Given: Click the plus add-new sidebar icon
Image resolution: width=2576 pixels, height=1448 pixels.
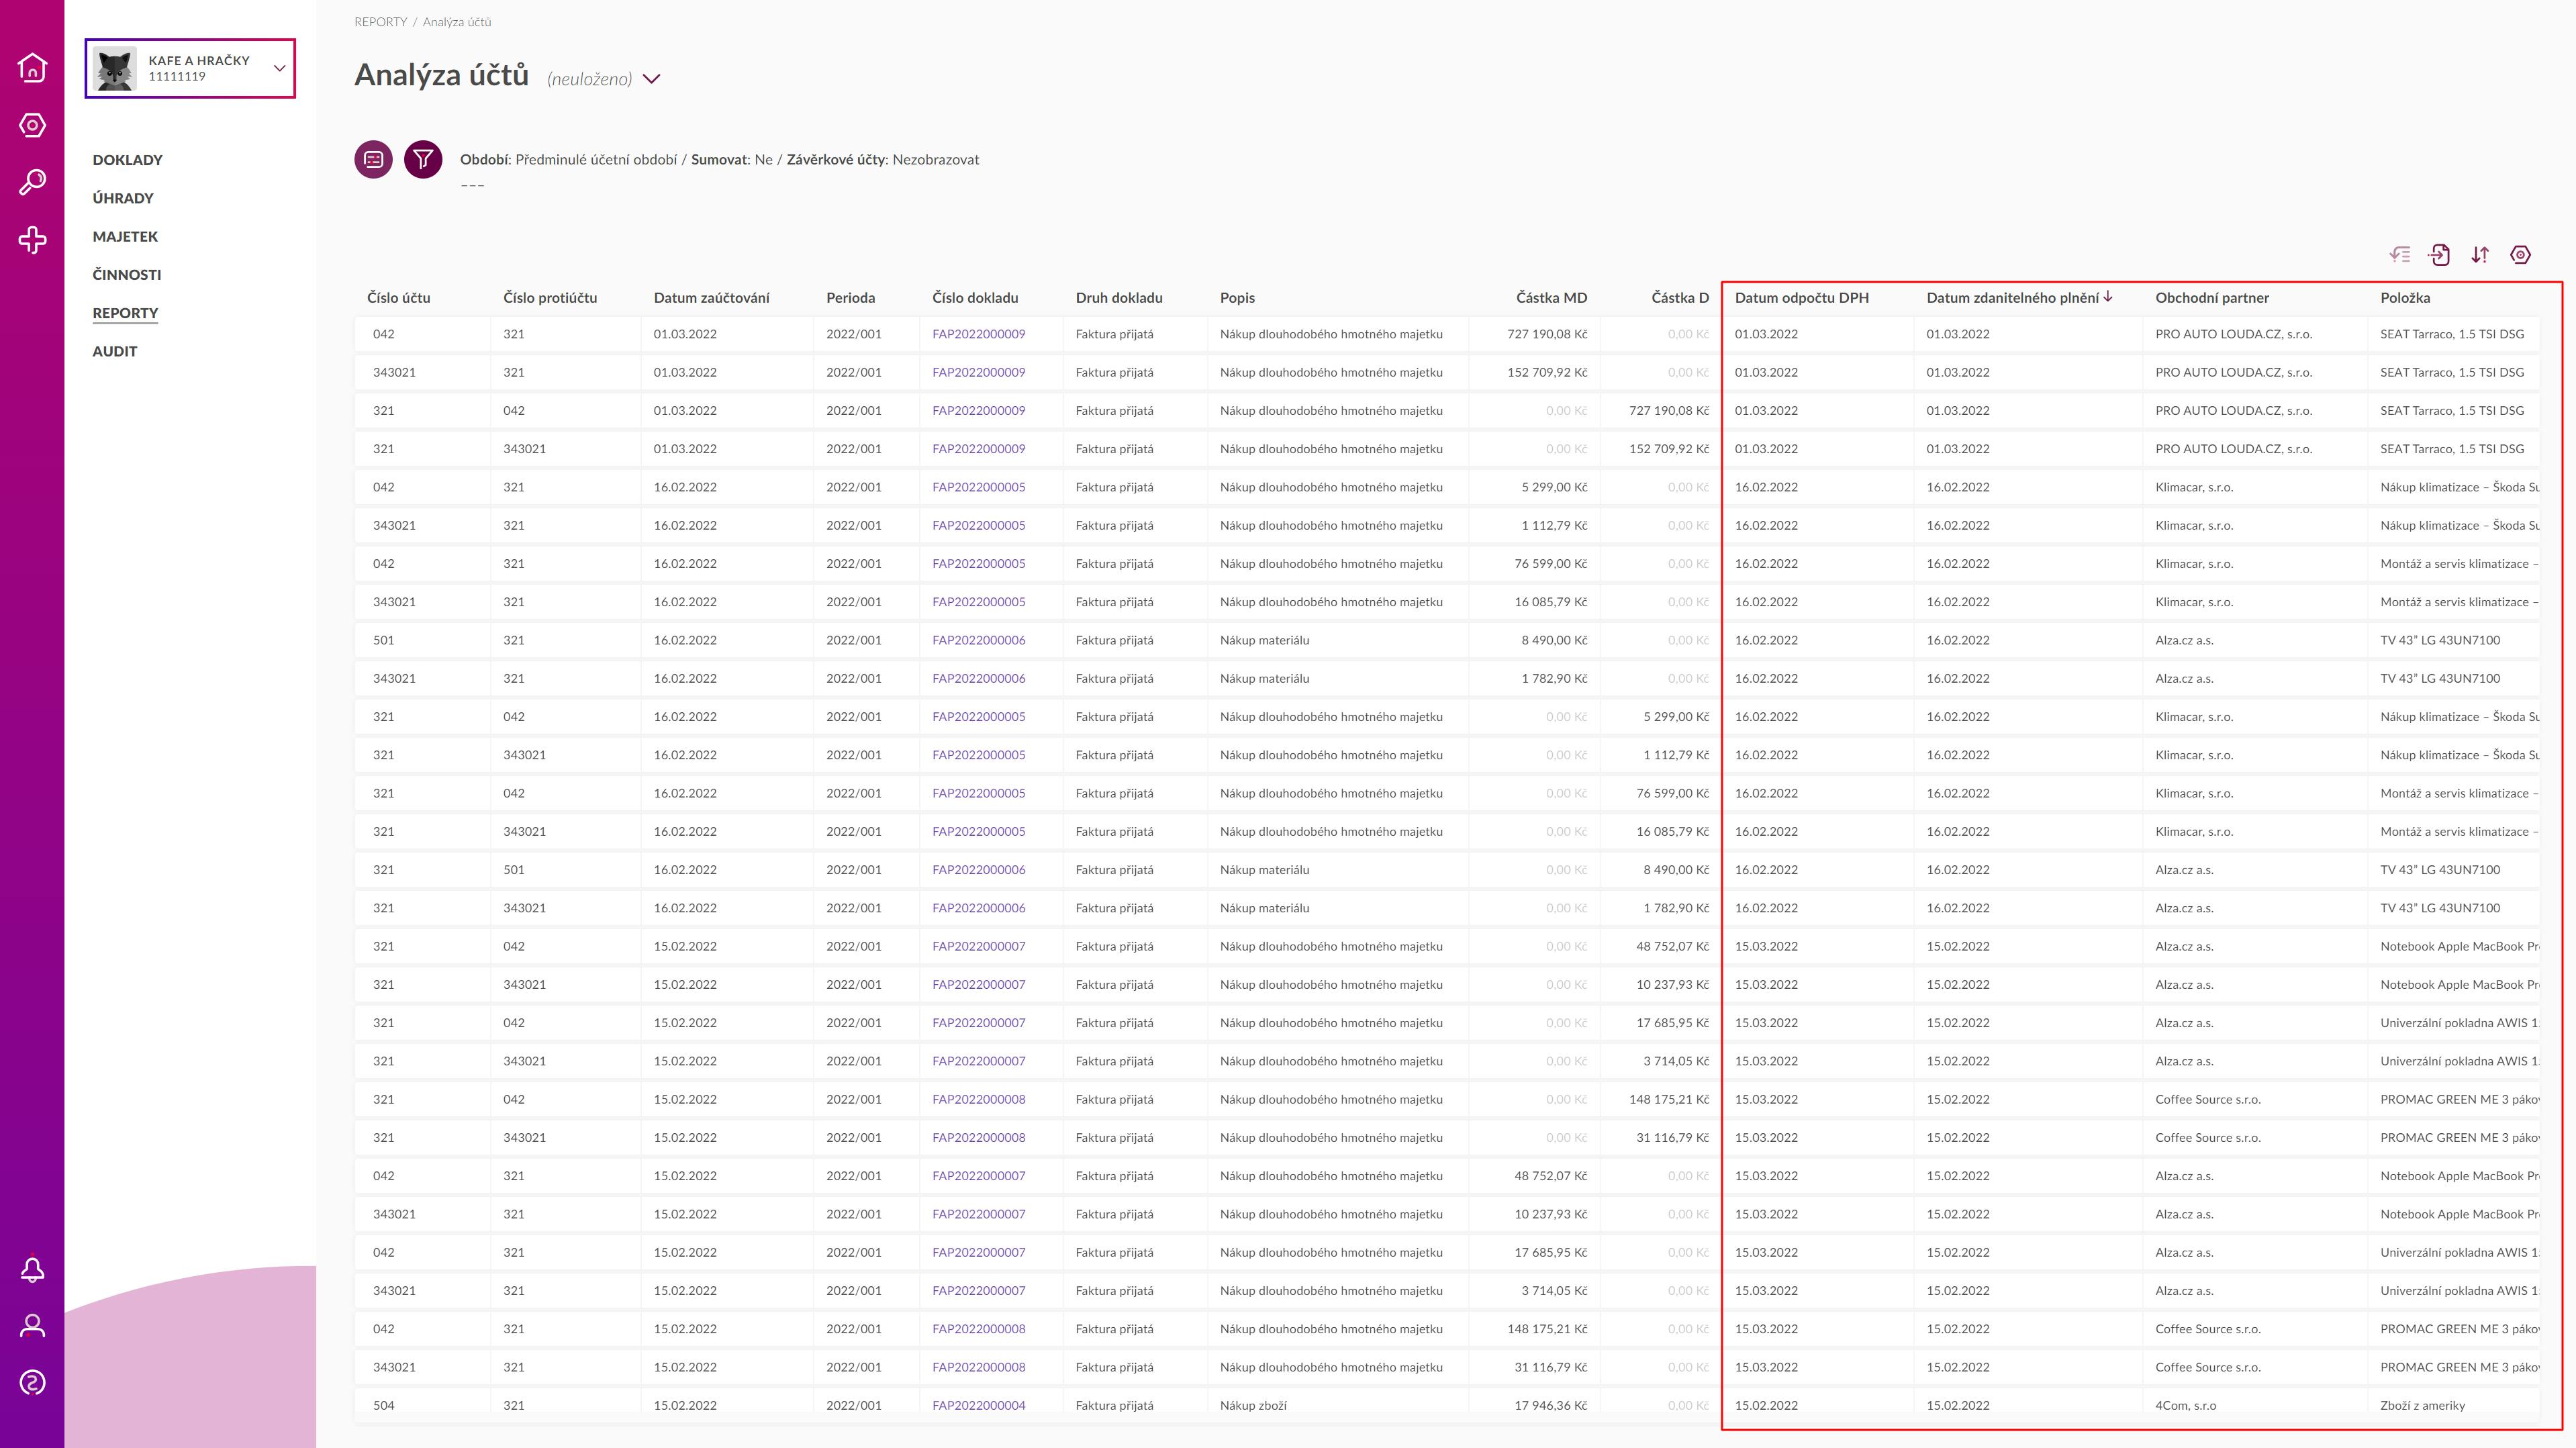Looking at the screenshot, I should (x=32, y=240).
